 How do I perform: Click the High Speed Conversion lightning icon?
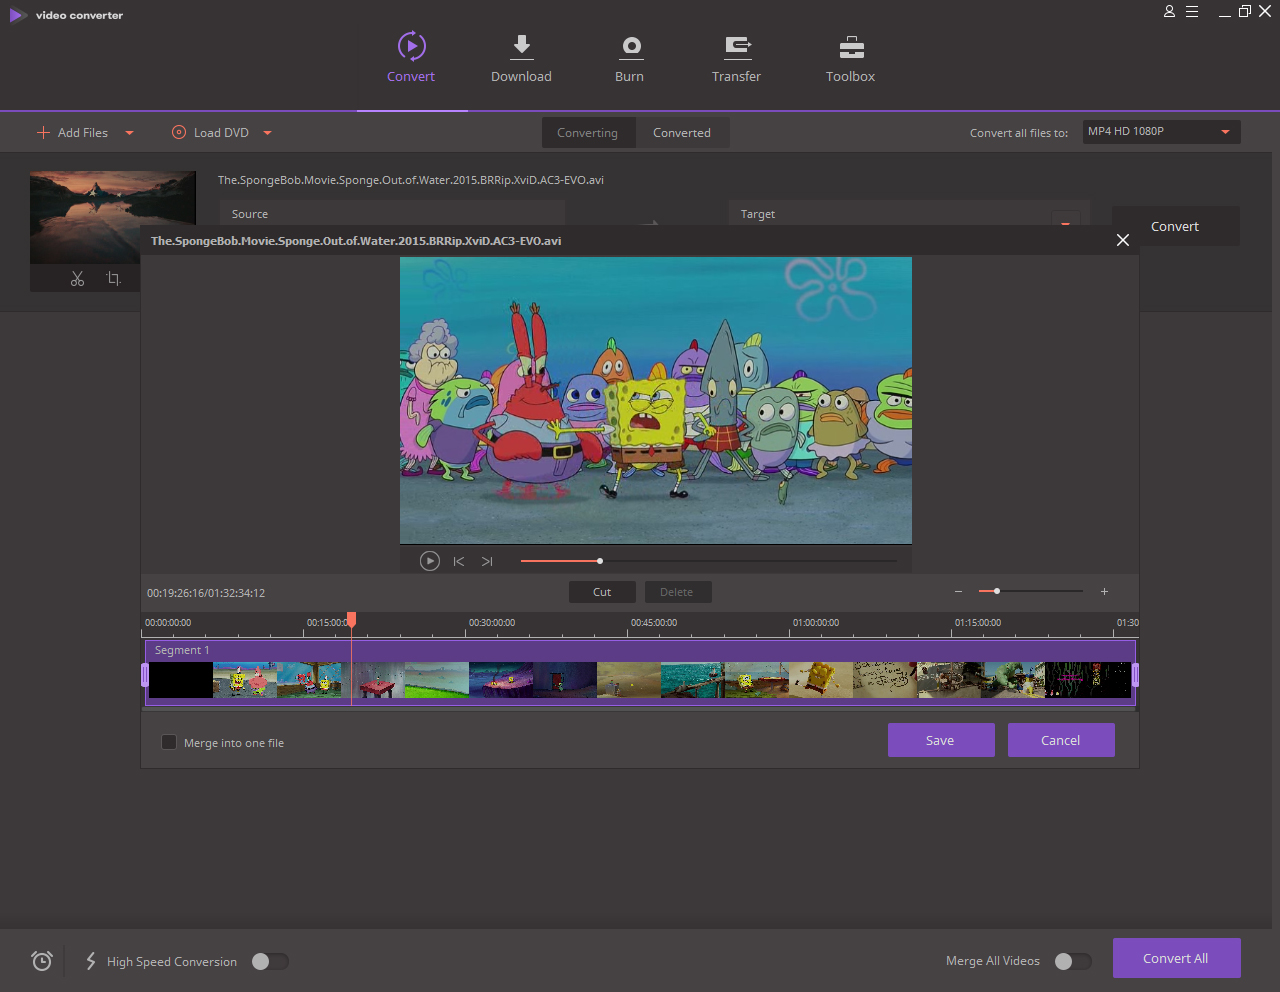coord(91,961)
